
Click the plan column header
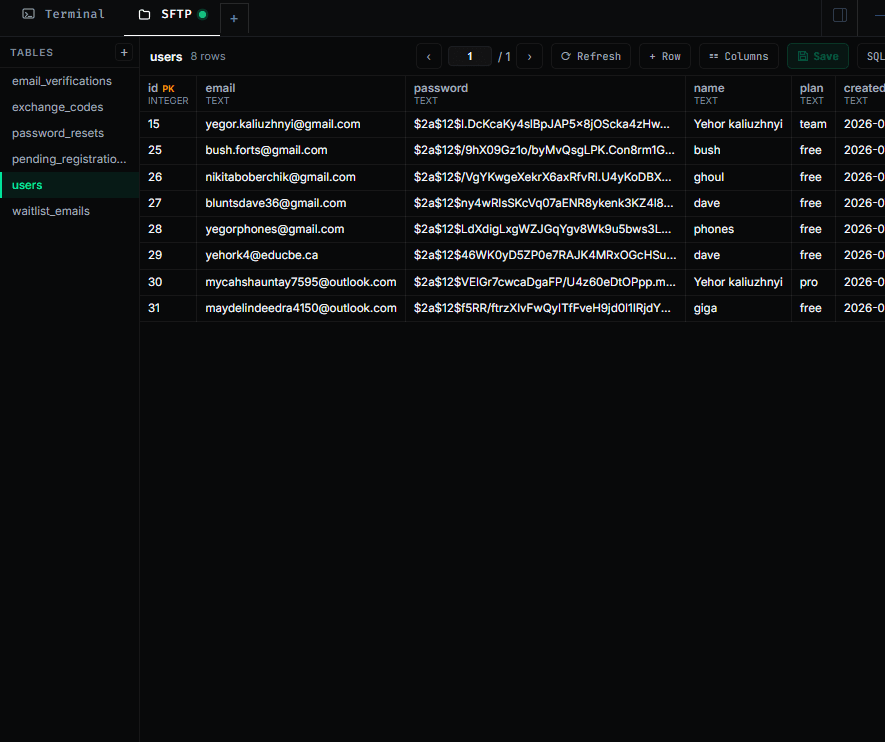813,94
